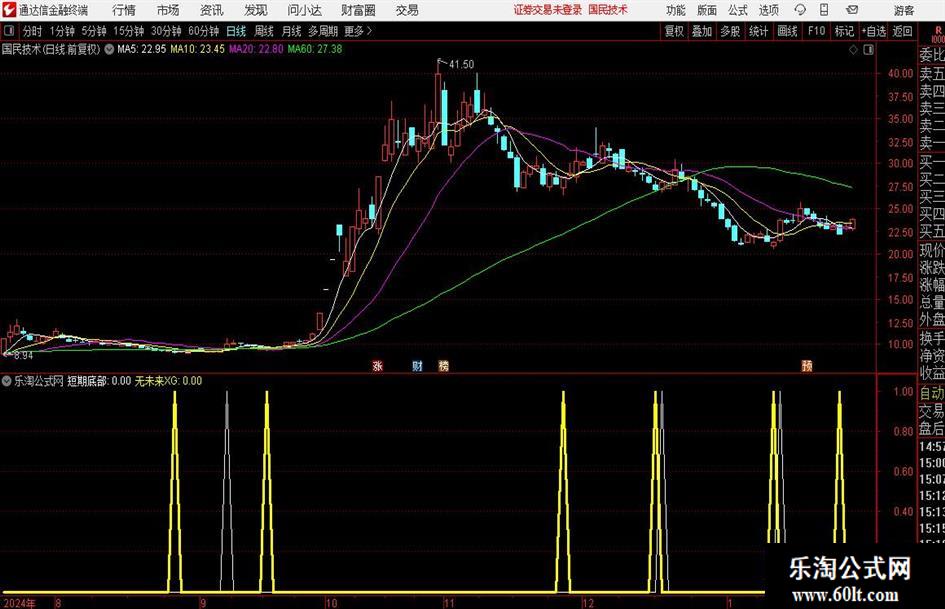This screenshot has width=945, height=609.
Task: Click the 8.94 low price label
Action: point(24,356)
